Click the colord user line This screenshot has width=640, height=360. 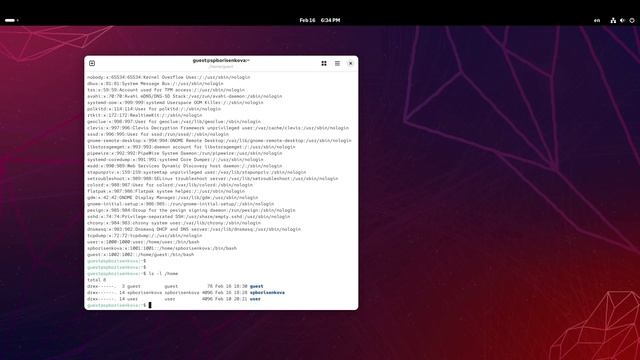click(x=170, y=185)
